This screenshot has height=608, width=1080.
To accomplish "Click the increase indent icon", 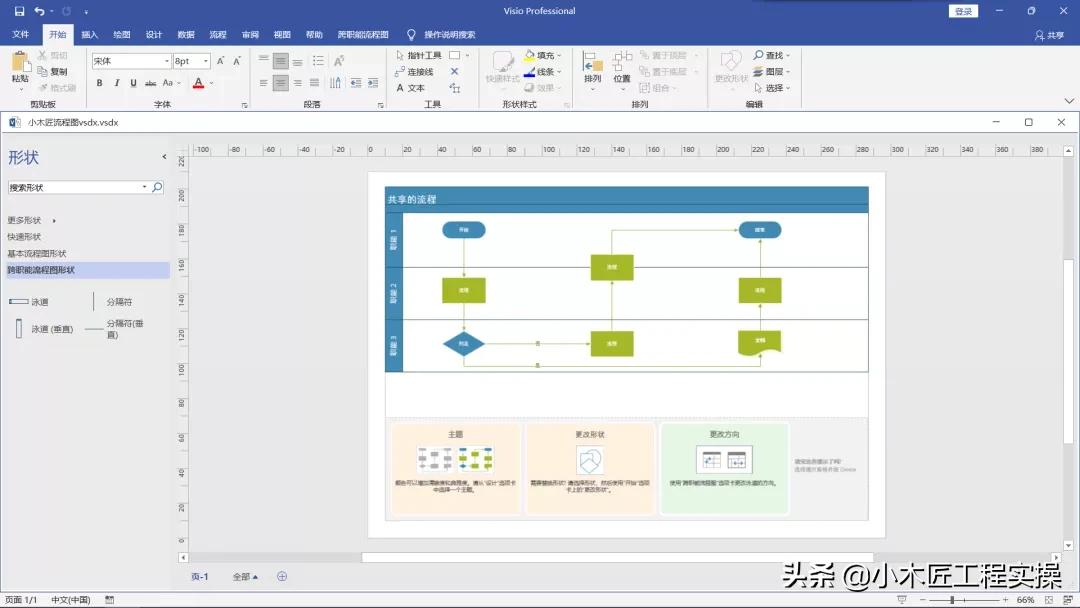I will pyautogui.click(x=373, y=83).
